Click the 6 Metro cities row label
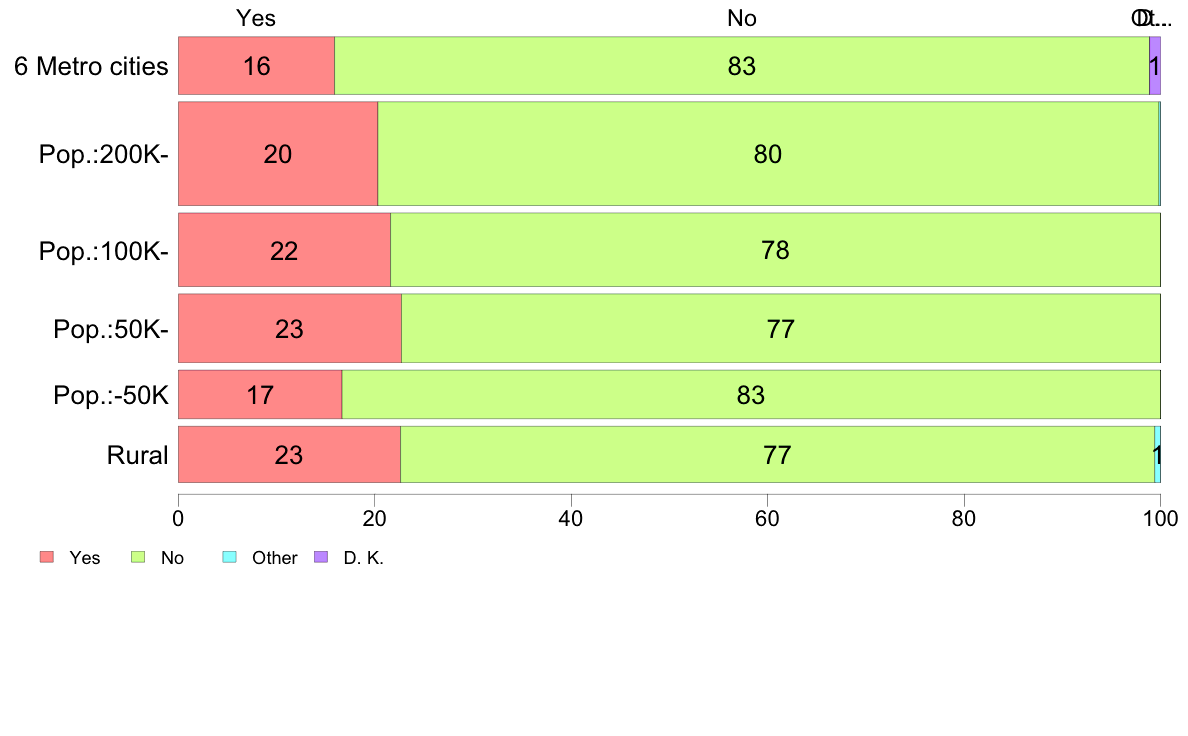 tap(91, 66)
